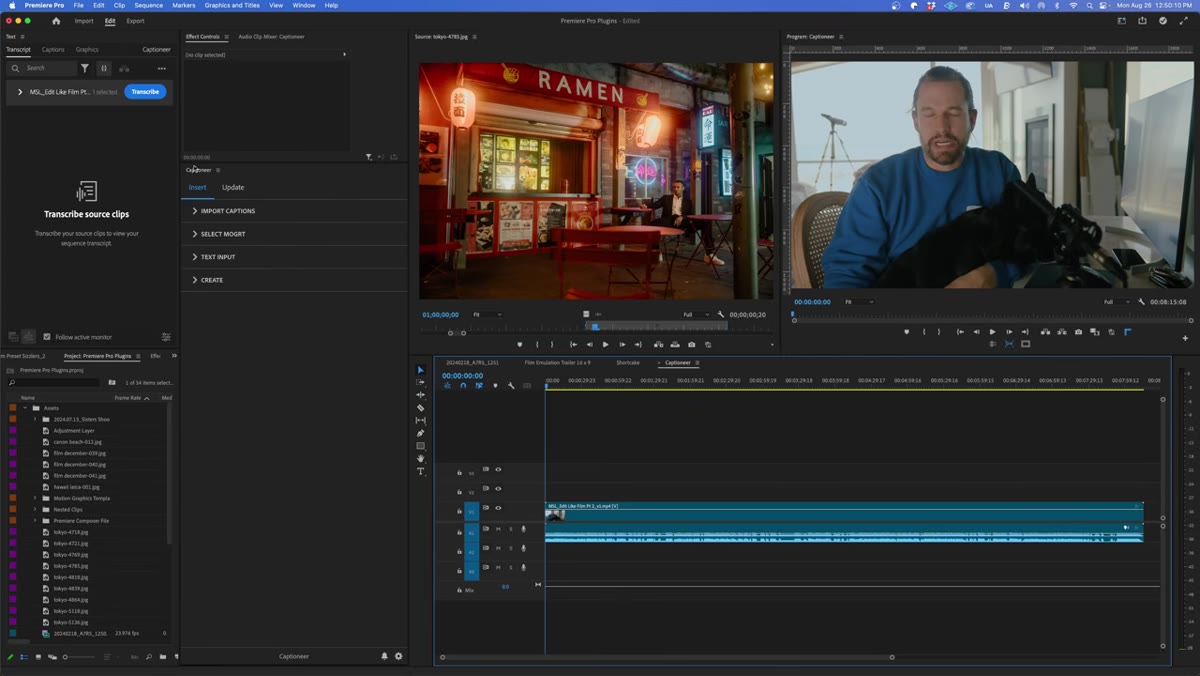1200x676 pixels.
Task: Select the Hand tool
Action: click(420, 458)
